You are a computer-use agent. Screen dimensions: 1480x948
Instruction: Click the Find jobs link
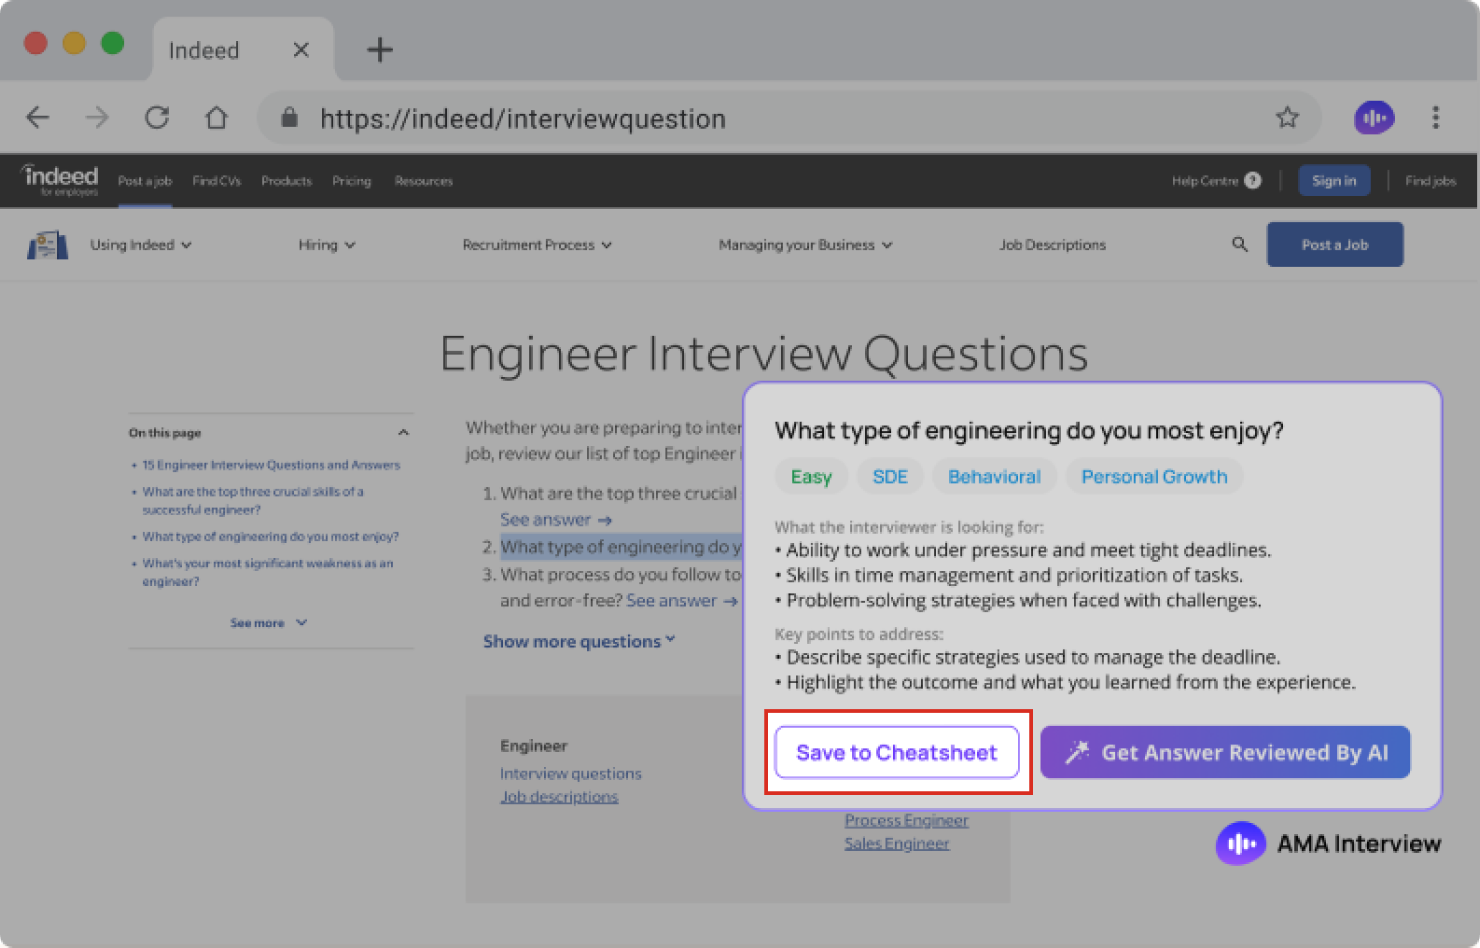1430,181
